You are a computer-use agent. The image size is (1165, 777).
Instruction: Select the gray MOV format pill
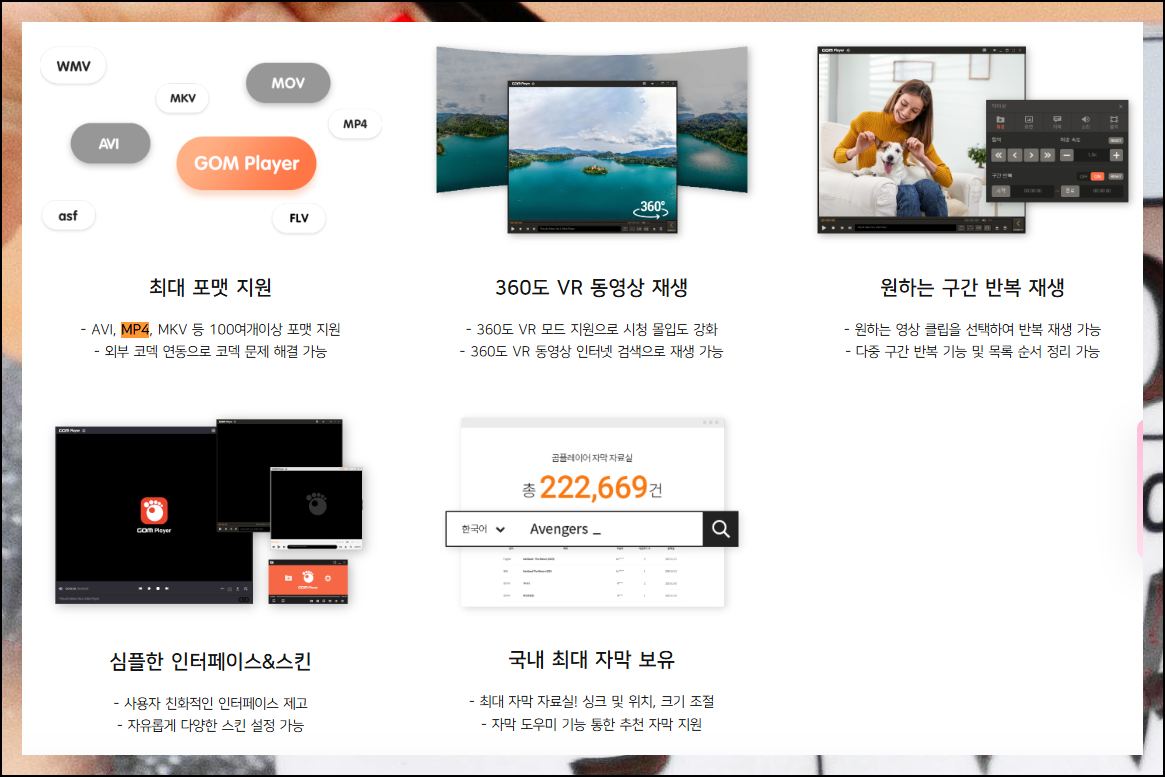[288, 82]
